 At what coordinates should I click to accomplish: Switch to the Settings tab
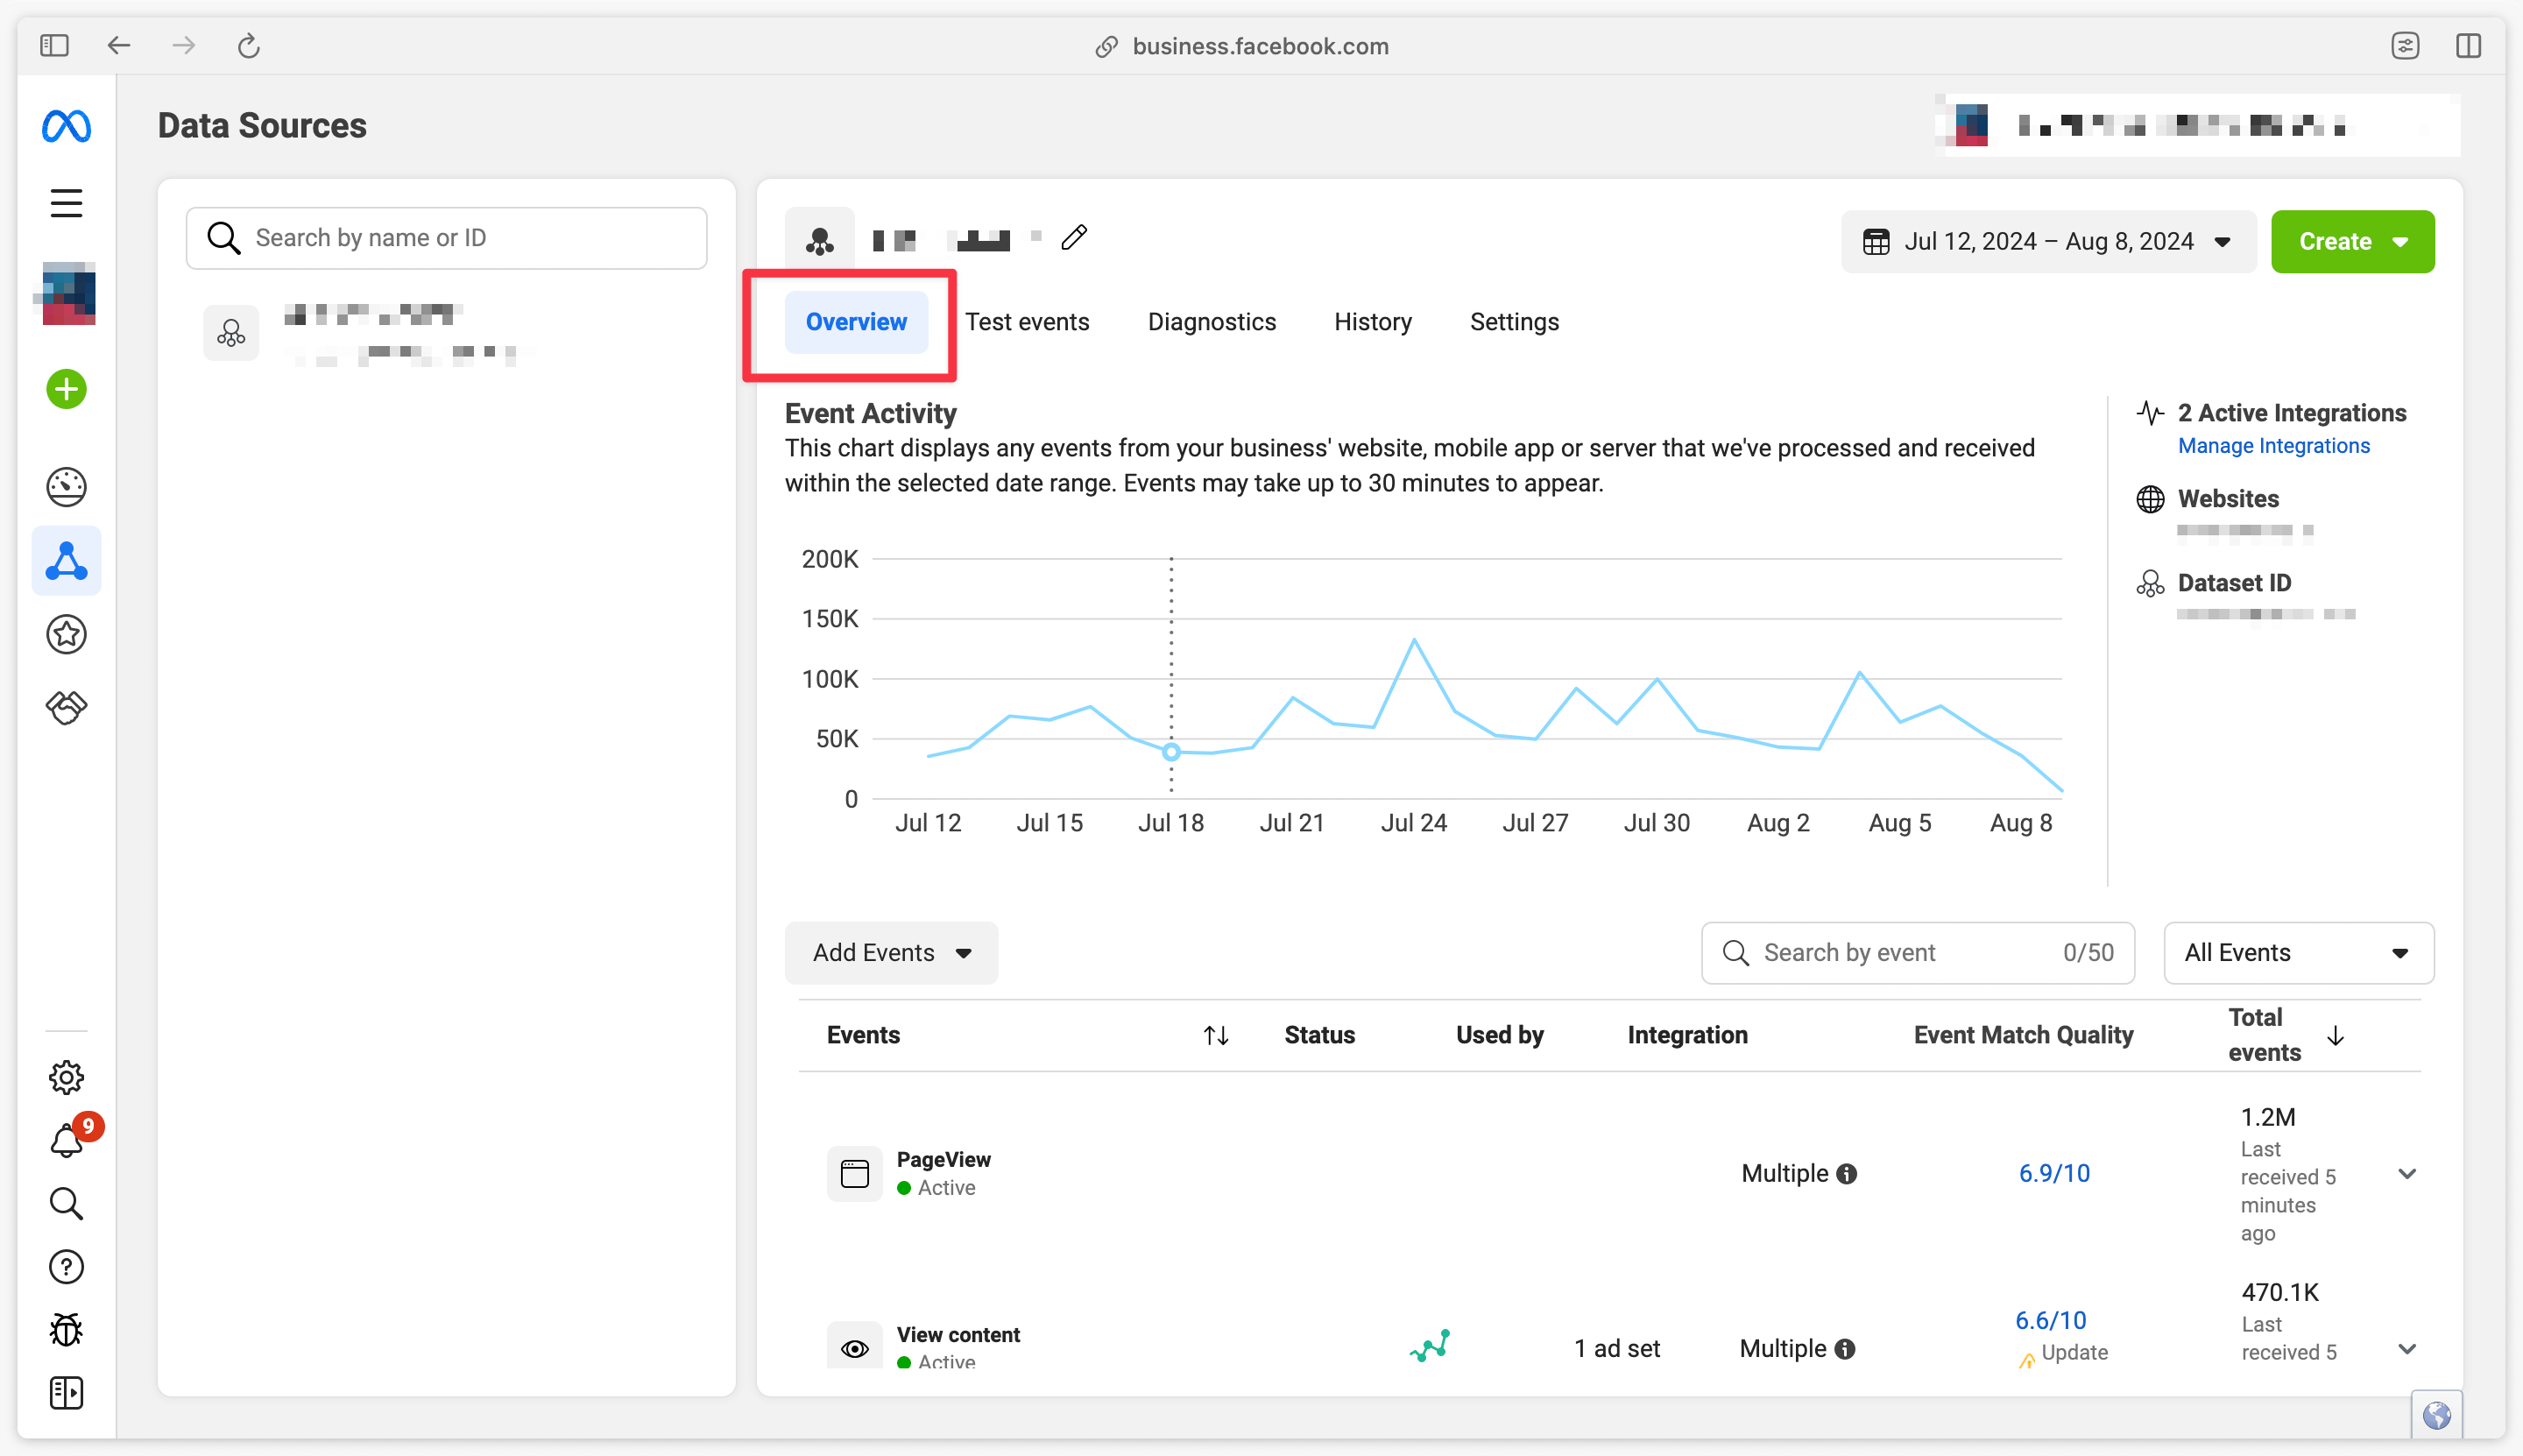(x=1514, y=322)
